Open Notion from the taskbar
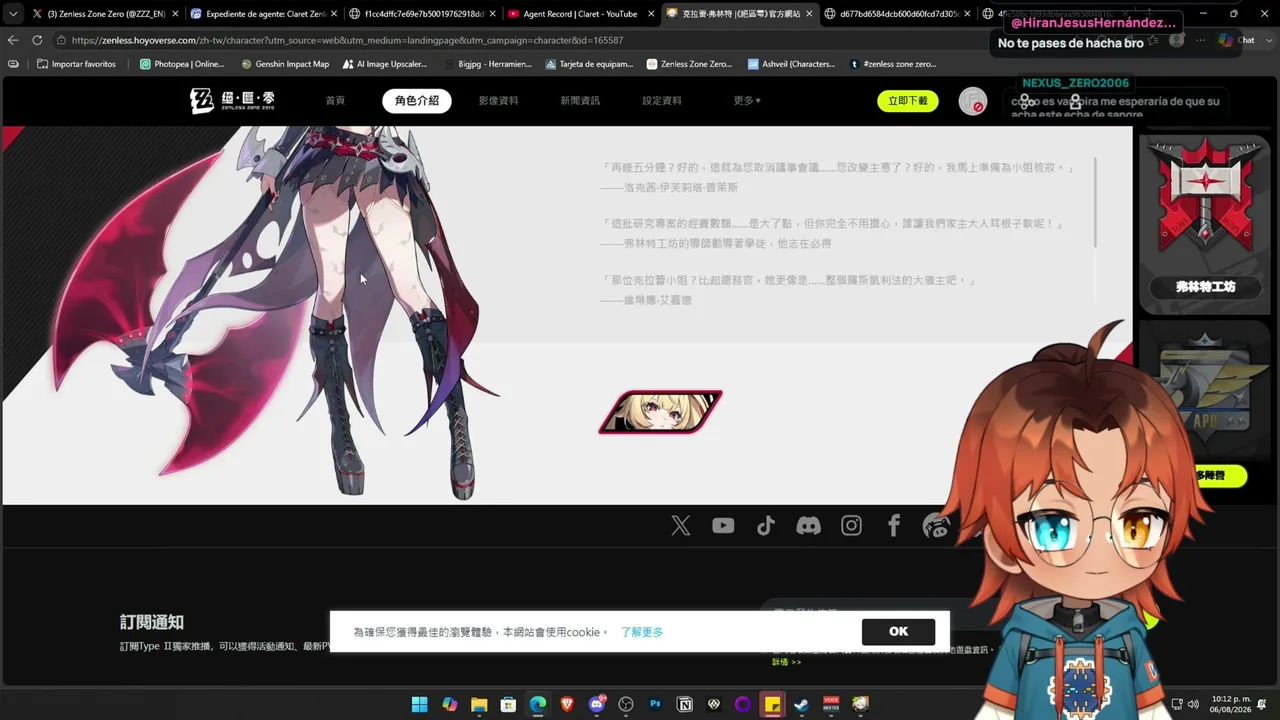 coord(685,704)
